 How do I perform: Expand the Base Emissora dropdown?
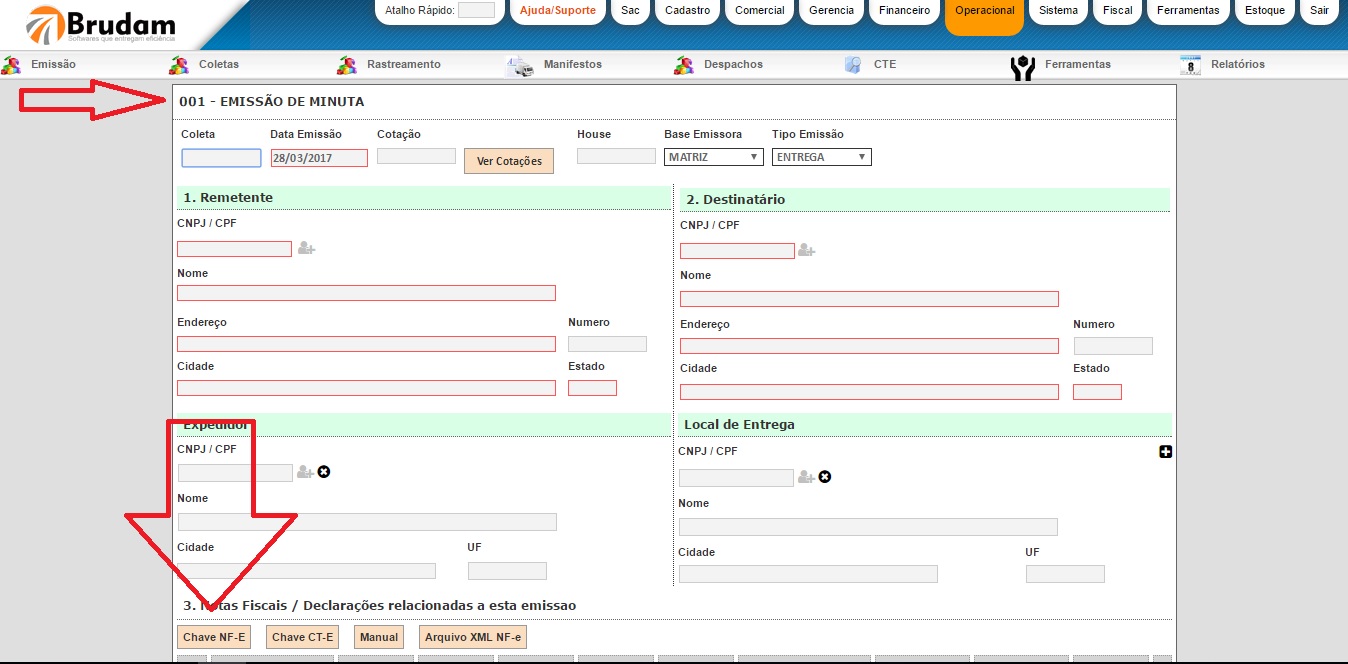click(713, 157)
